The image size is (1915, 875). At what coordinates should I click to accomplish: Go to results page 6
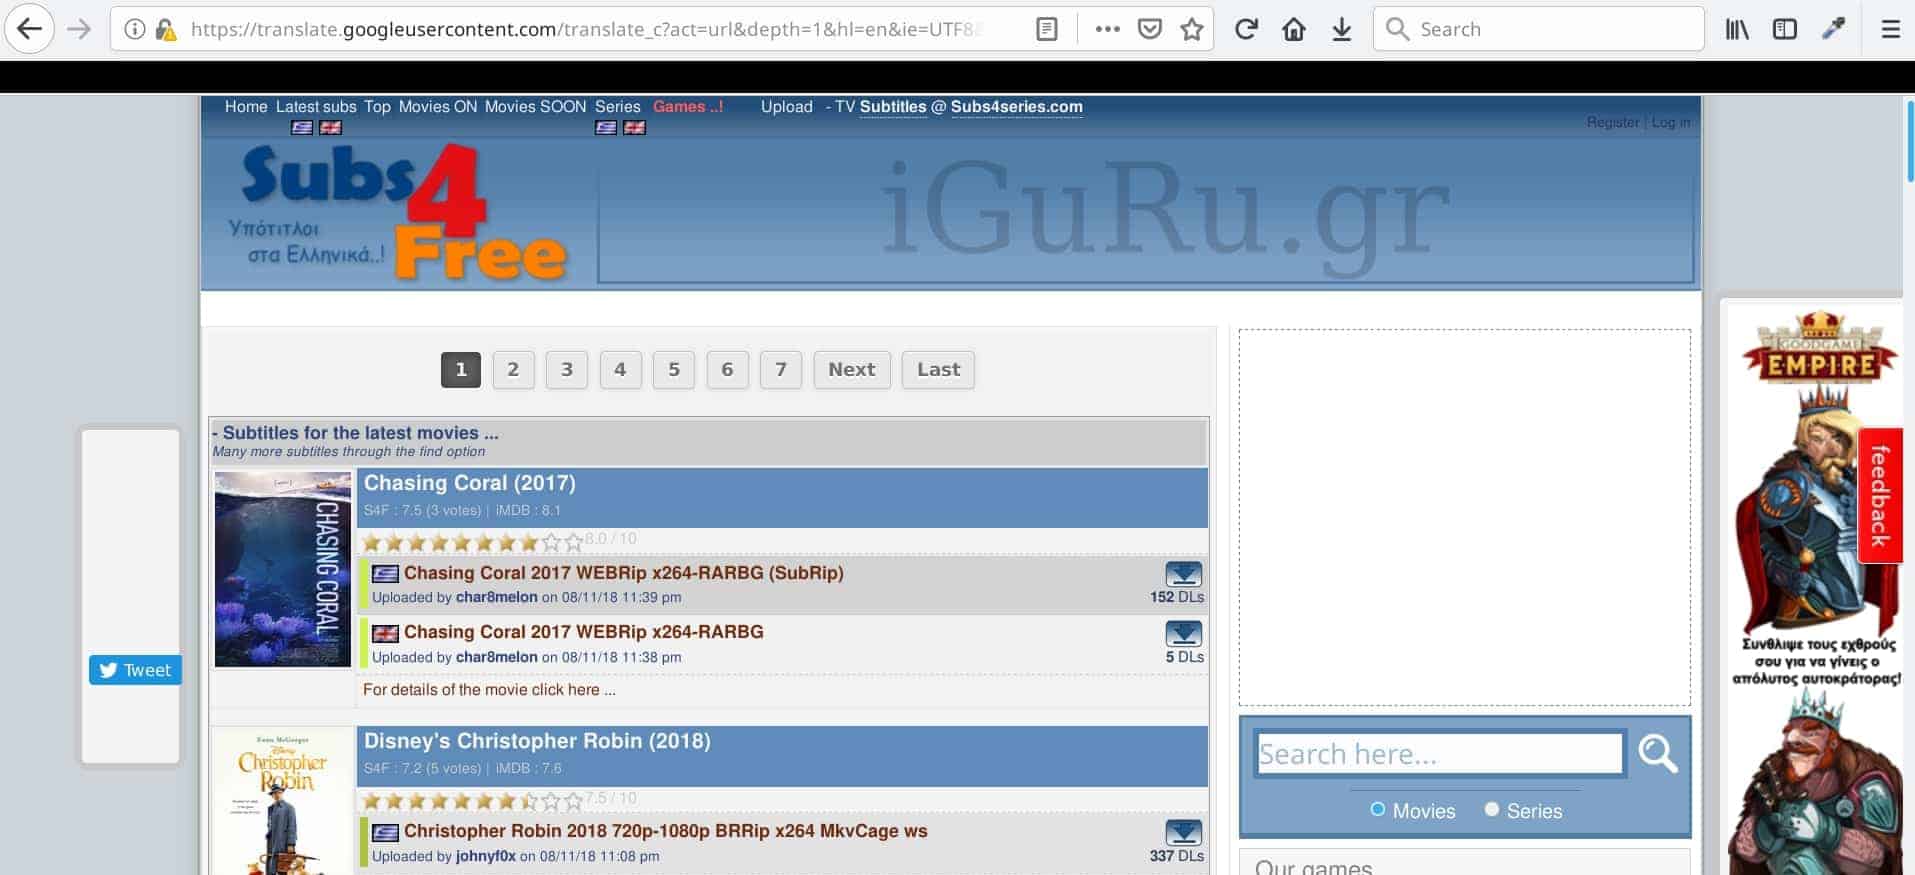[727, 370]
